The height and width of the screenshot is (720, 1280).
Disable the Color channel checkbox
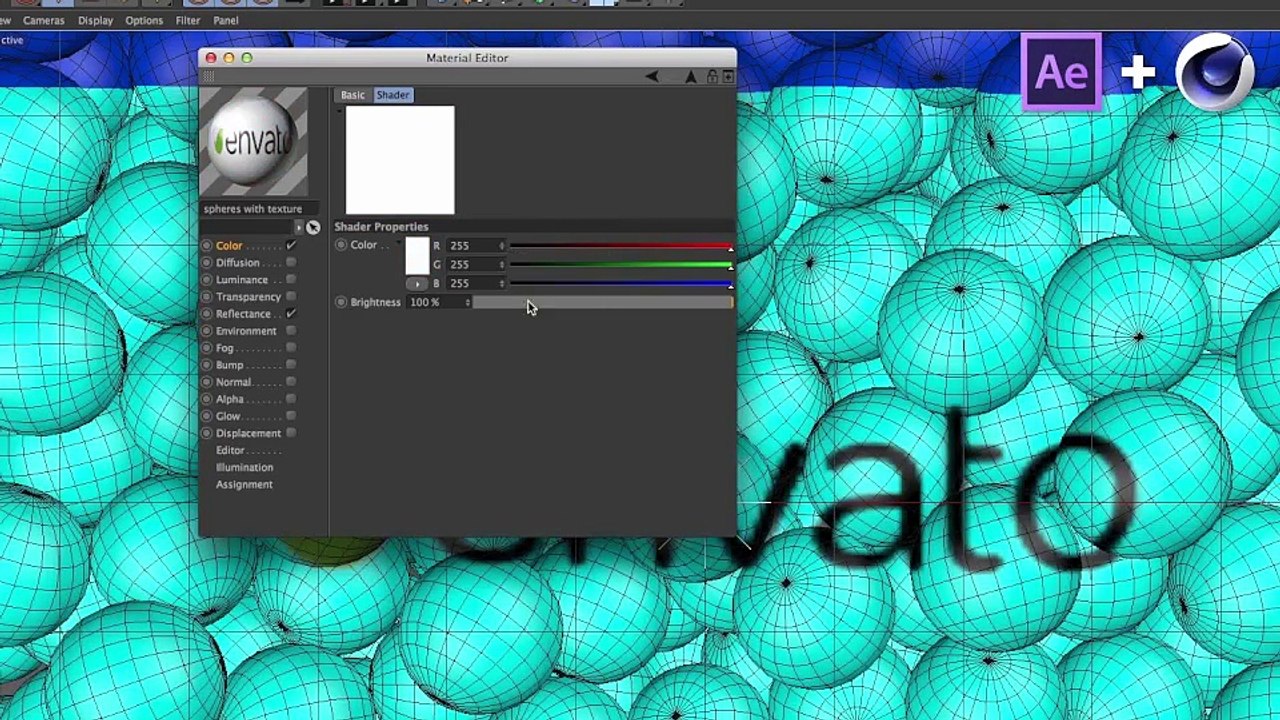(291, 246)
